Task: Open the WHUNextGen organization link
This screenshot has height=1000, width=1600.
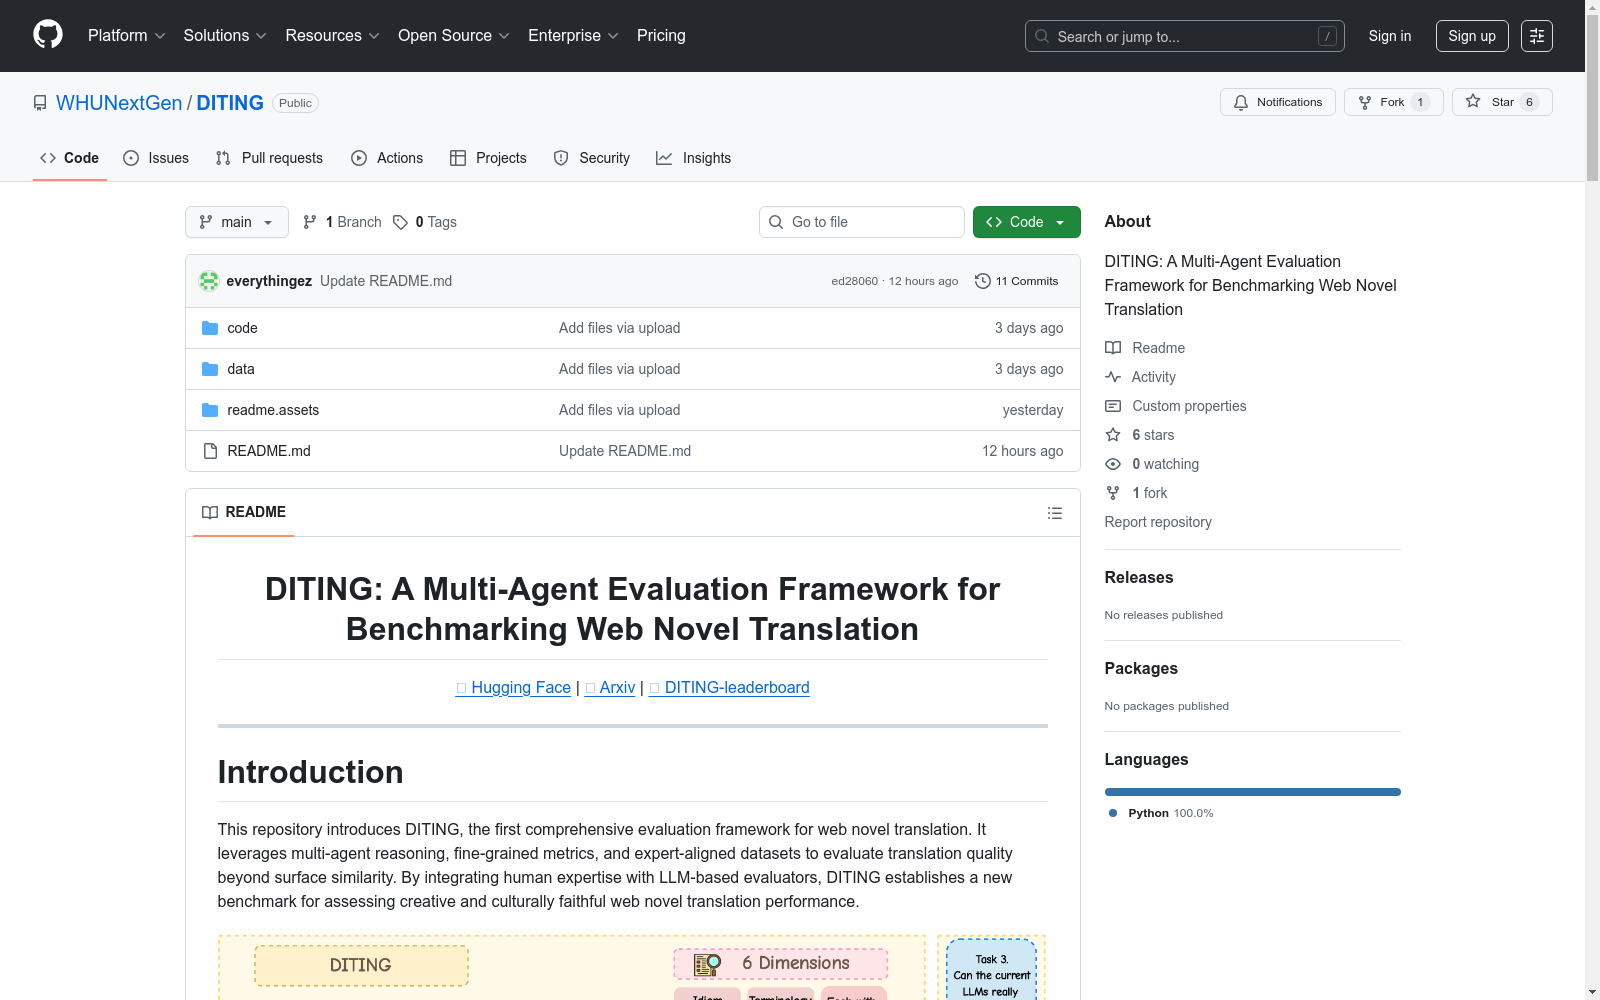Action: (119, 103)
